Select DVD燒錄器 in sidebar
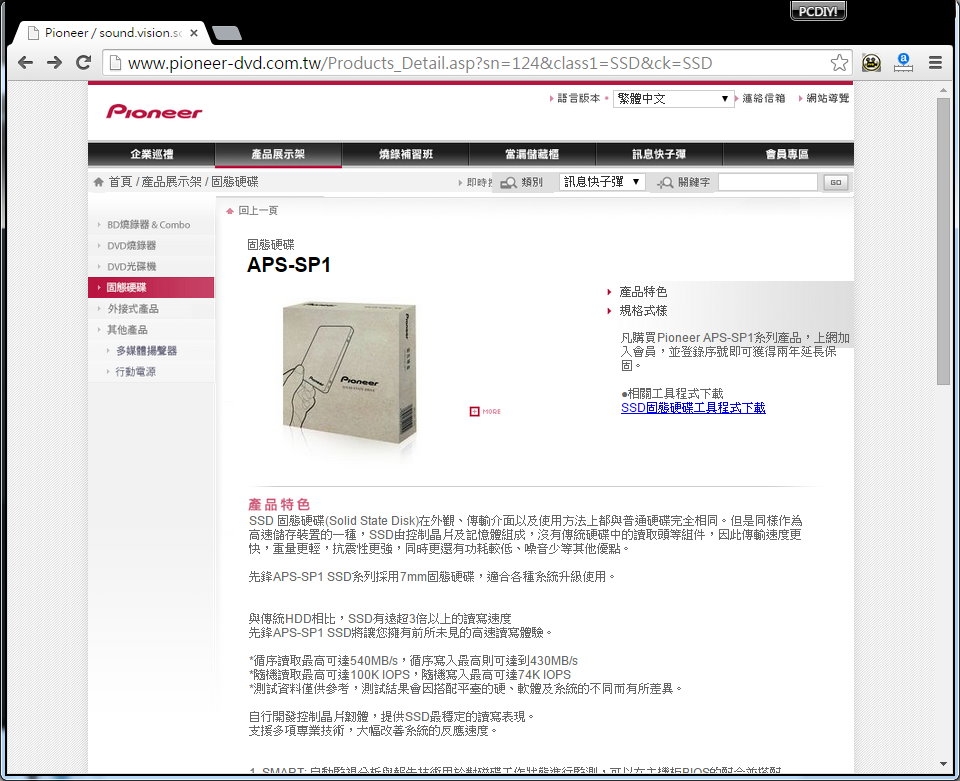Viewport: 960px width, 781px height. pos(131,245)
